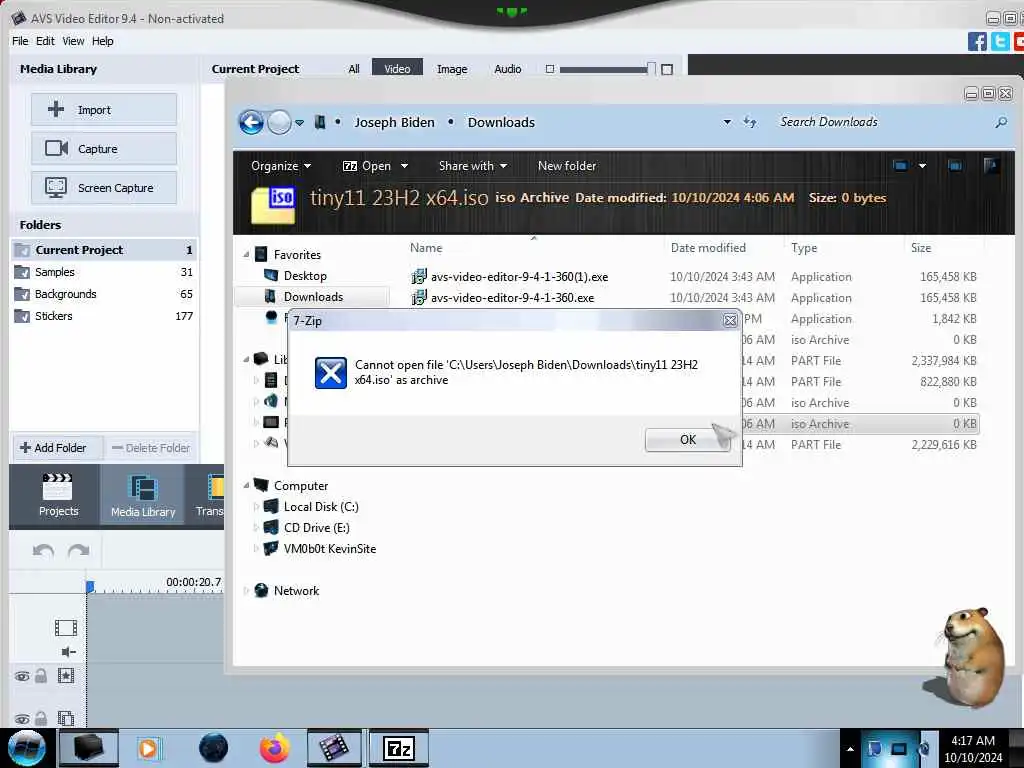Go back in the Explorer window
Viewport: 1024px width, 768px height.
(x=251, y=122)
